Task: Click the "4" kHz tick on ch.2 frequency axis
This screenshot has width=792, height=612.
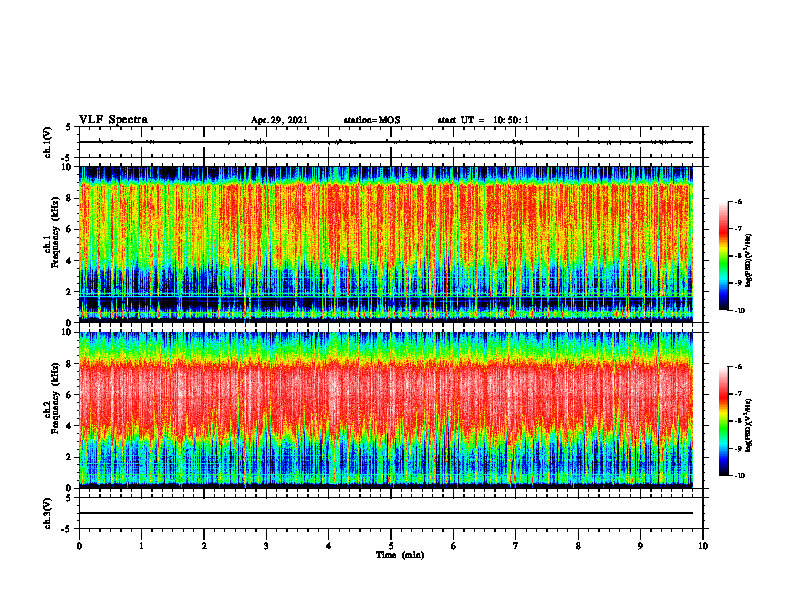Action: pyautogui.click(x=70, y=426)
